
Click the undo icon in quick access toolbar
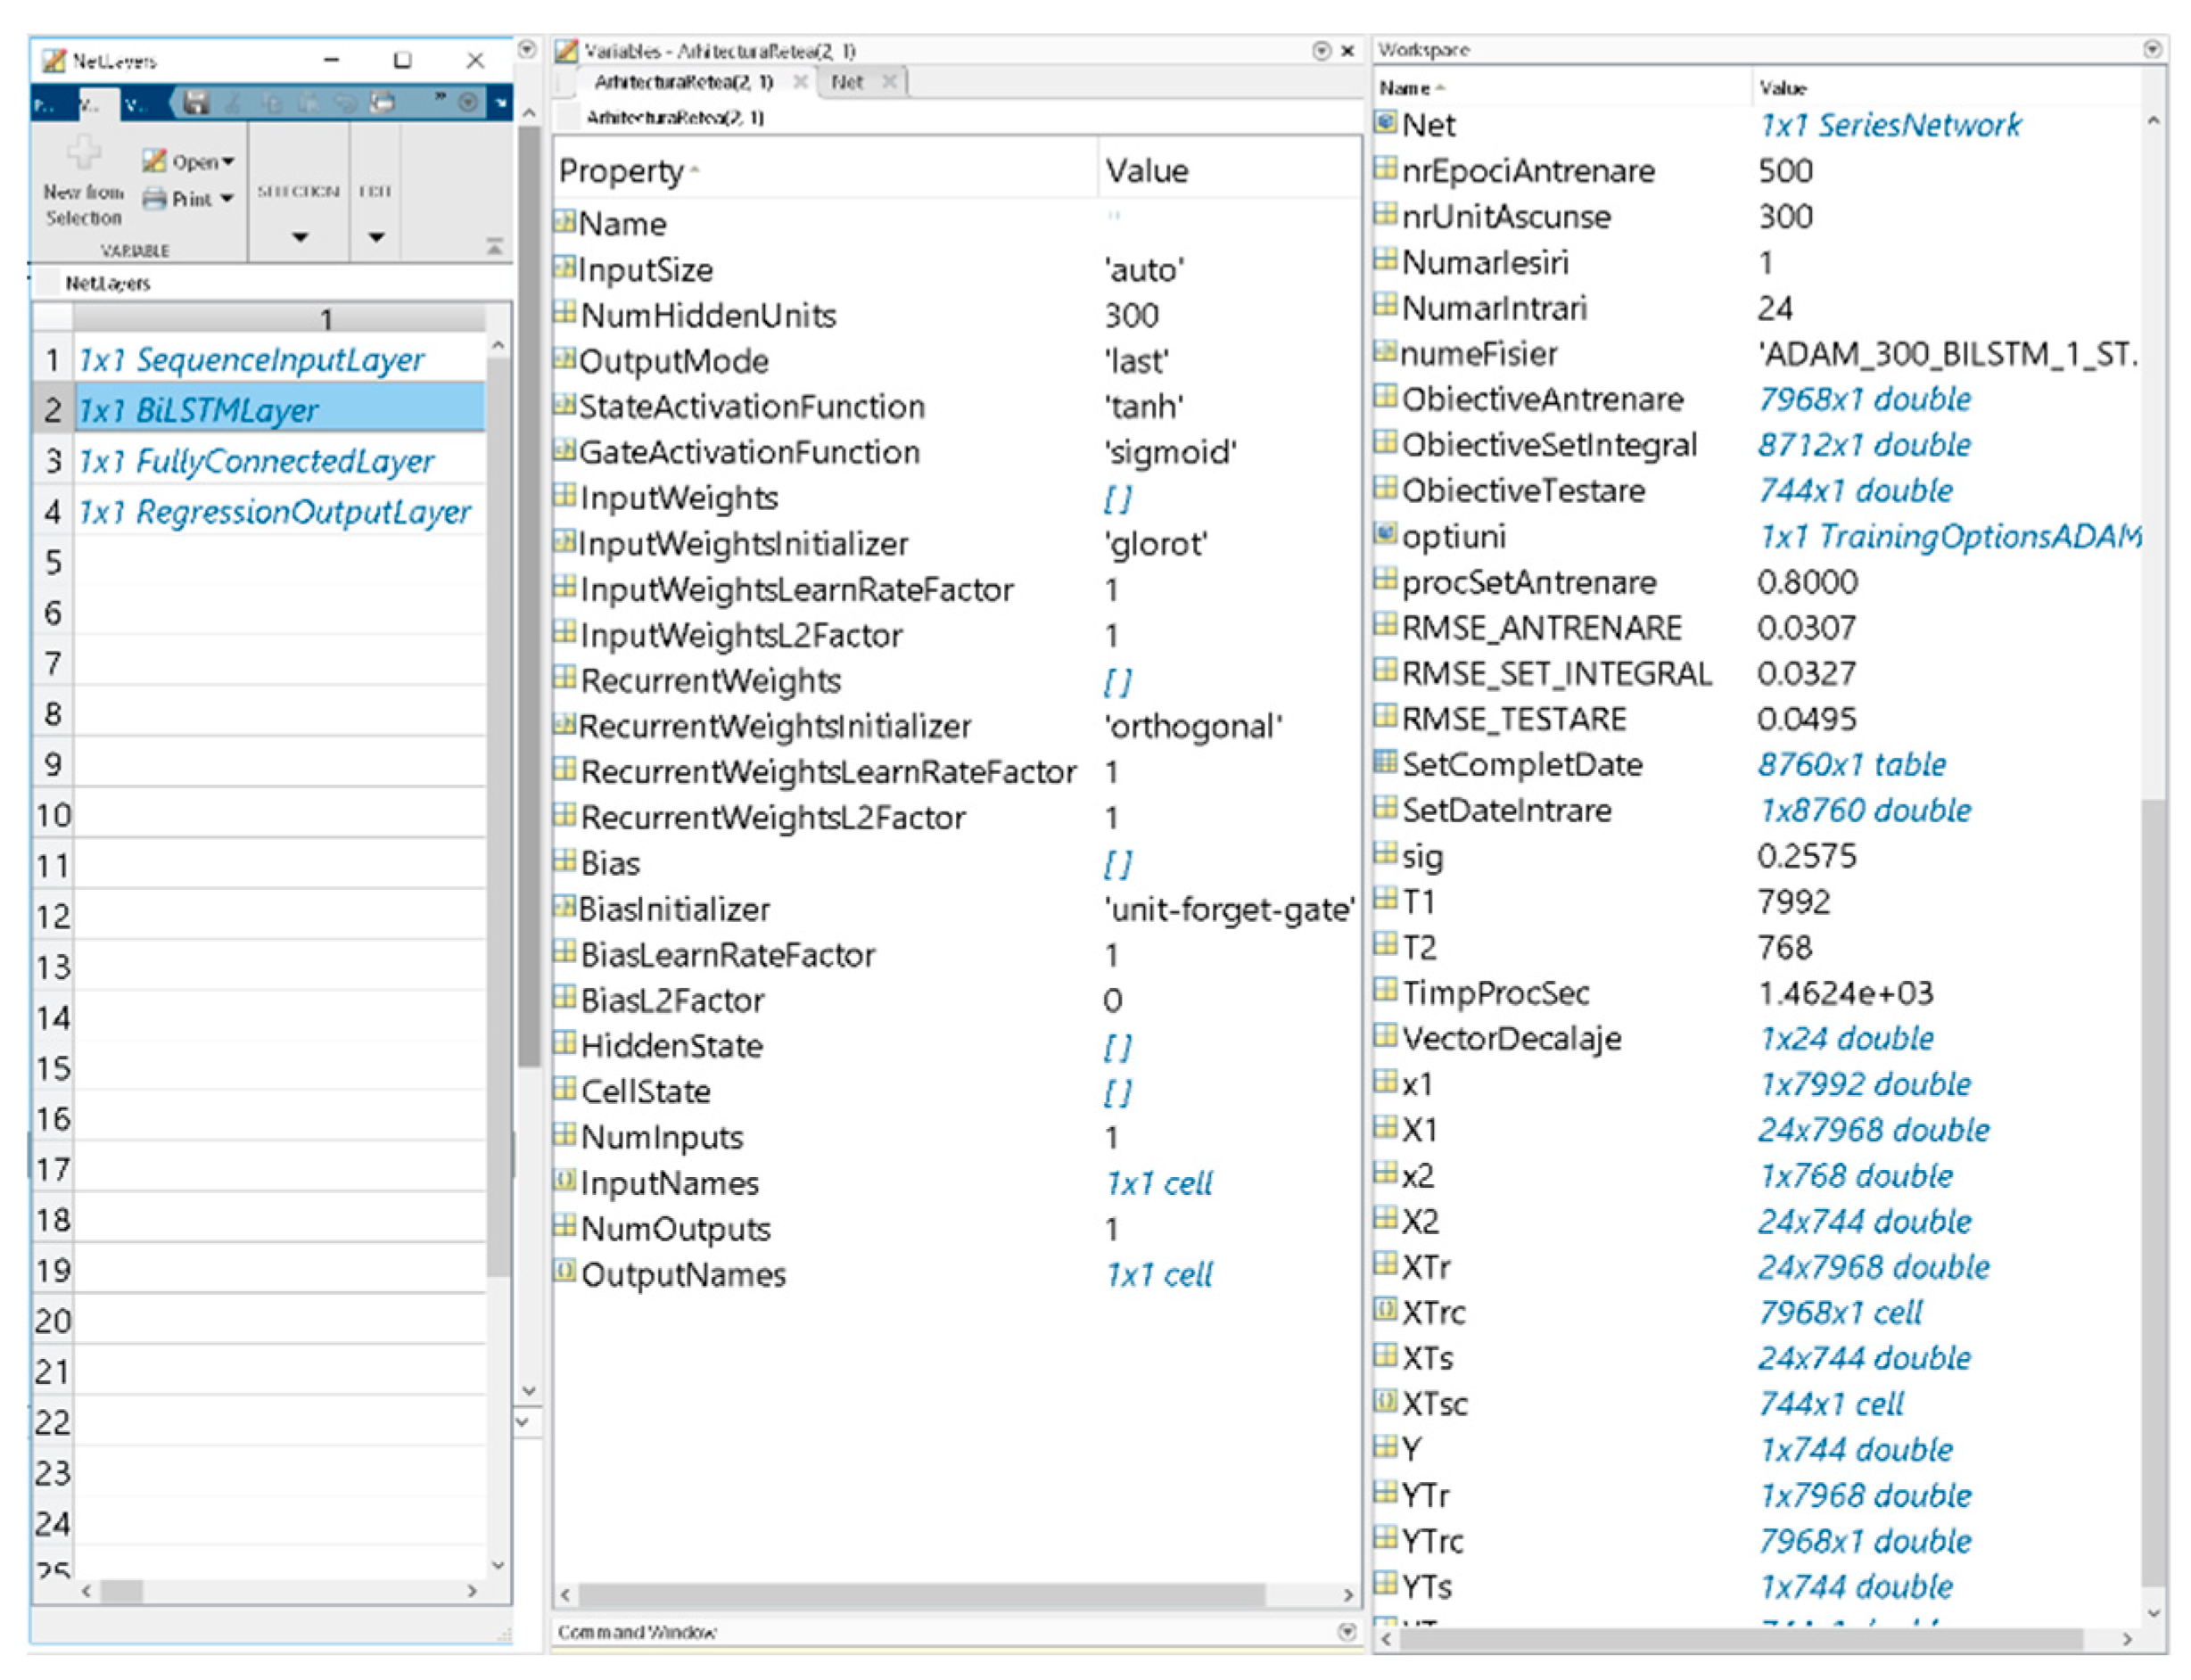pos(346,102)
